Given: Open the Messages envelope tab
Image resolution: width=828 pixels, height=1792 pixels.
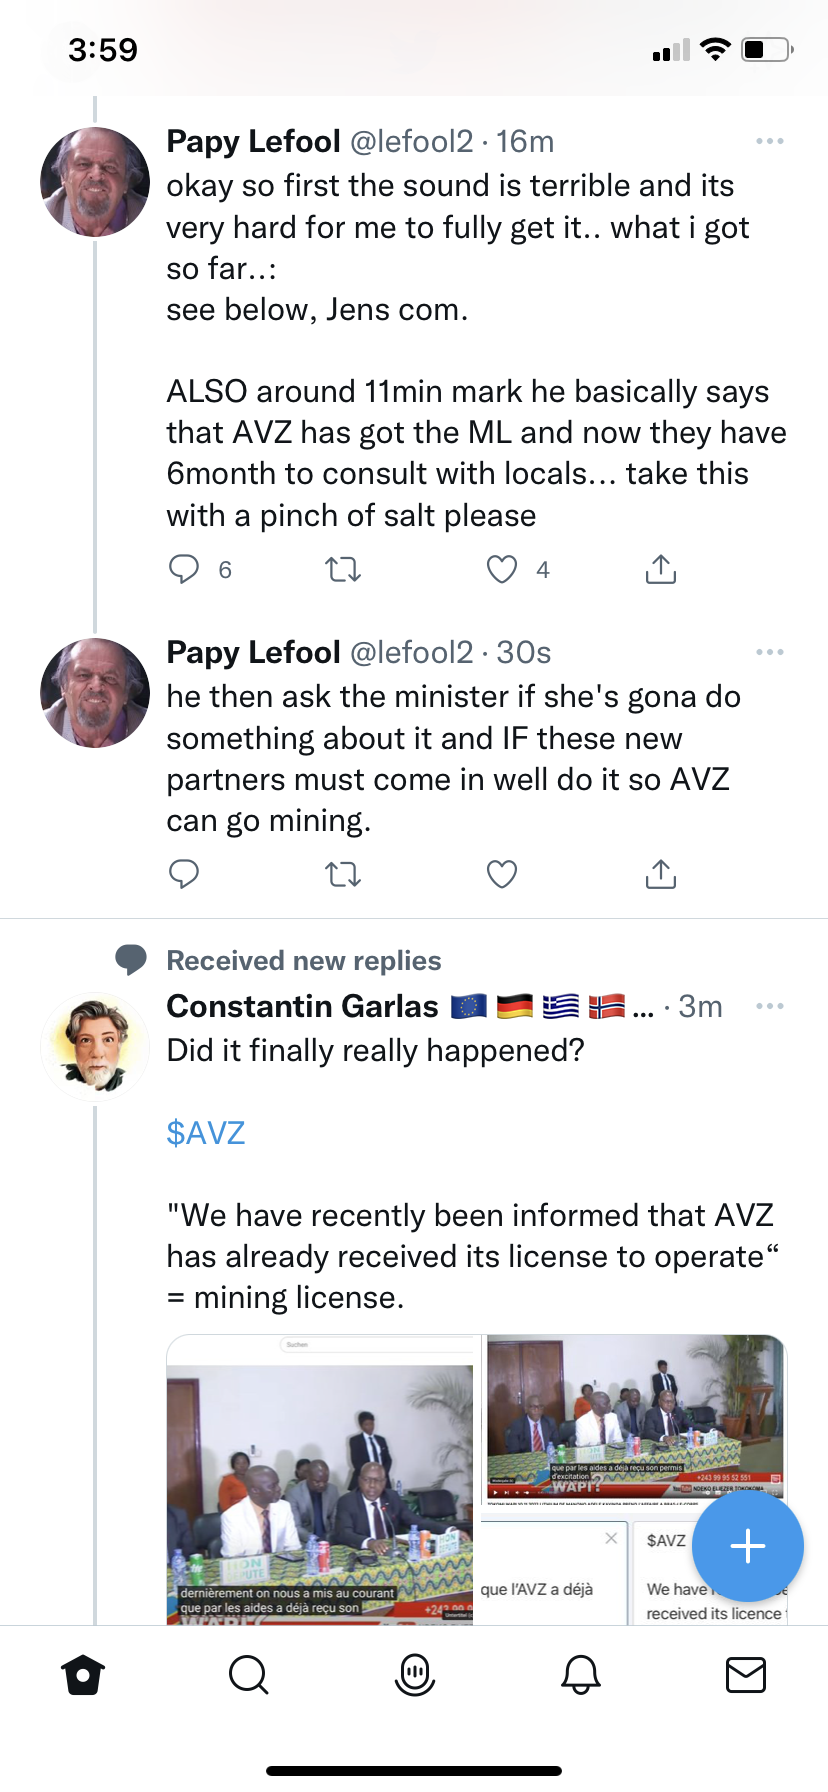Looking at the screenshot, I should click(x=746, y=1675).
